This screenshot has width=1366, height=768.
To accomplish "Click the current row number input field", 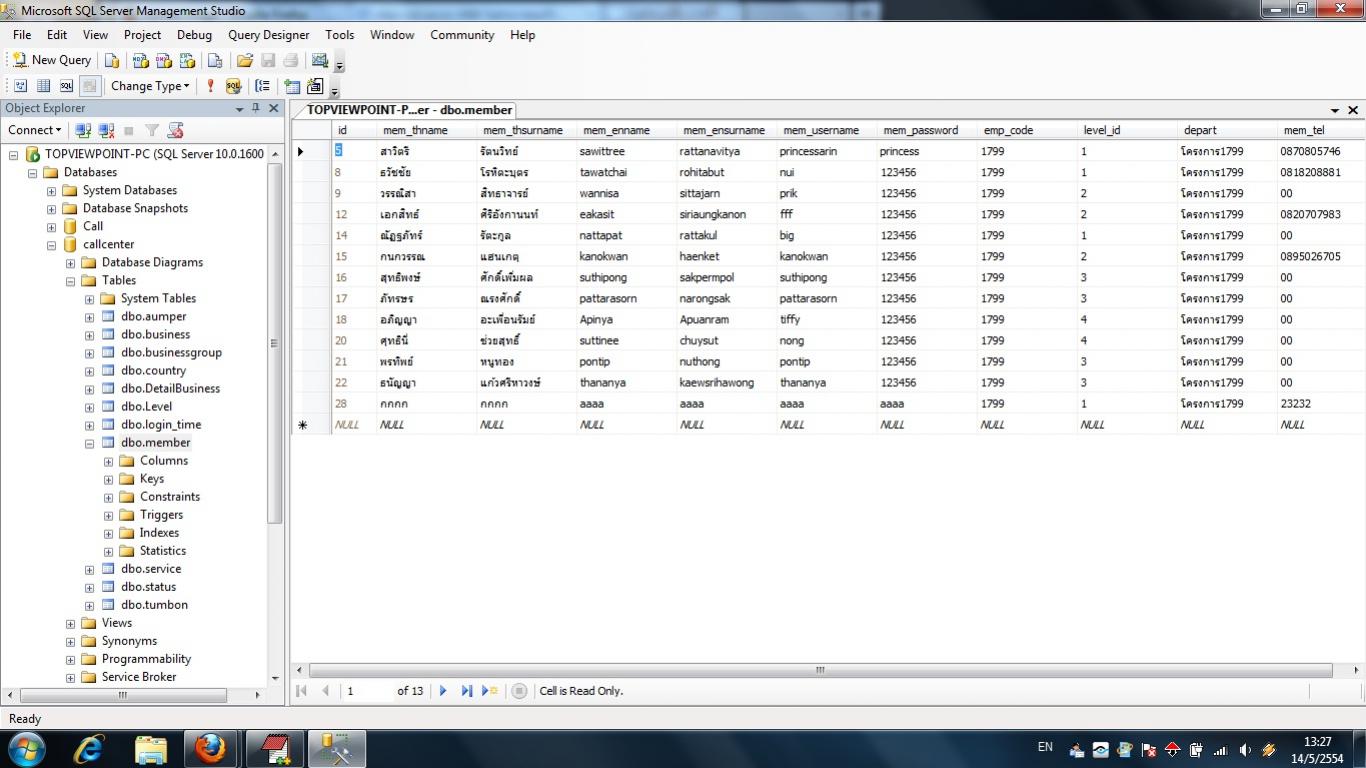I will (366, 691).
